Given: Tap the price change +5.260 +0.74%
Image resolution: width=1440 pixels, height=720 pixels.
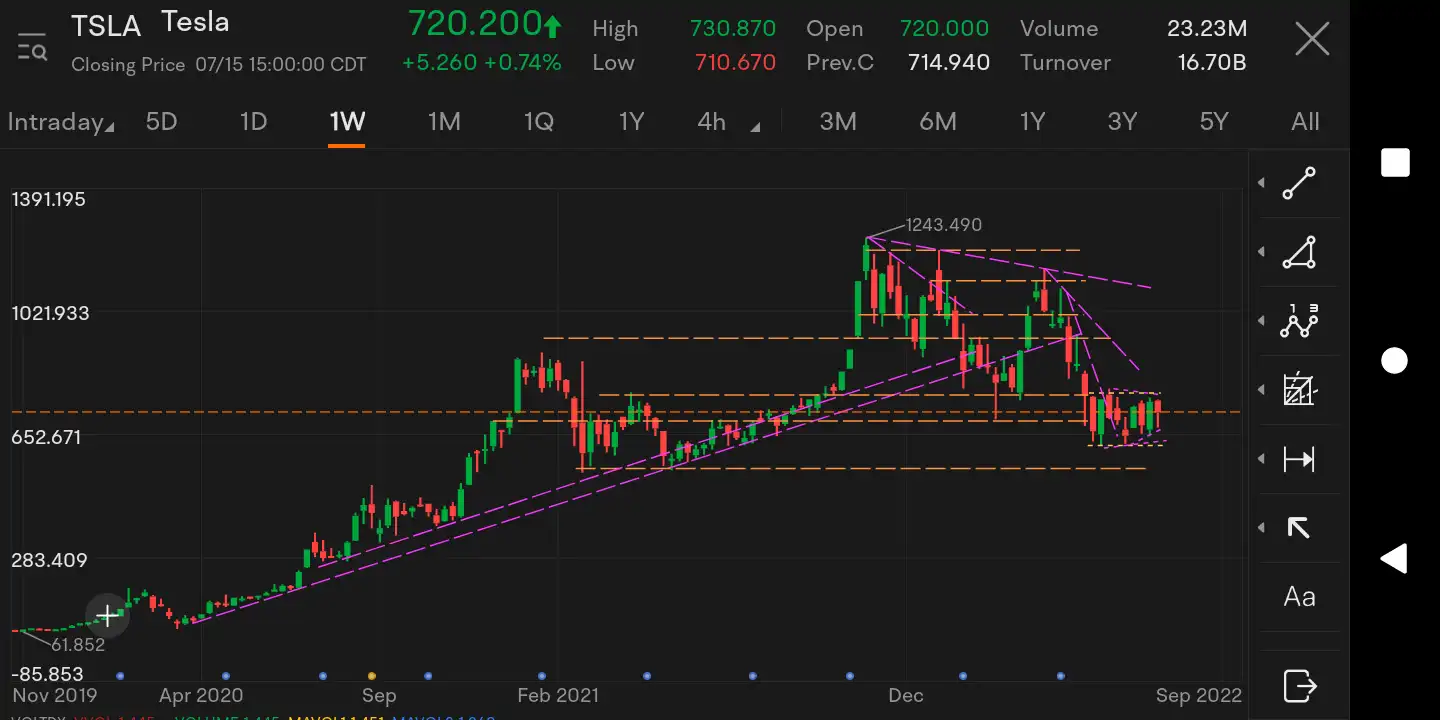Looking at the screenshot, I should tap(482, 63).
